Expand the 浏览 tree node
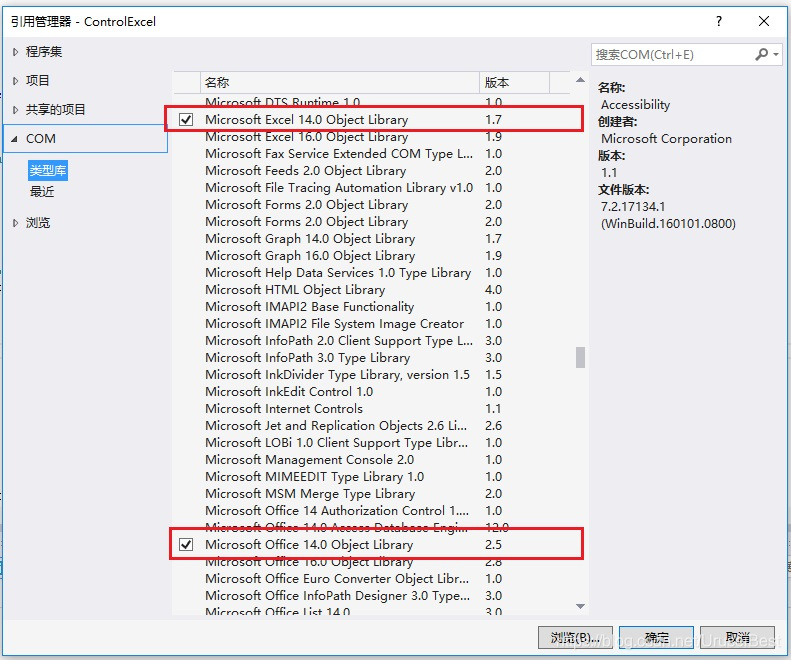 pyautogui.click(x=15, y=223)
